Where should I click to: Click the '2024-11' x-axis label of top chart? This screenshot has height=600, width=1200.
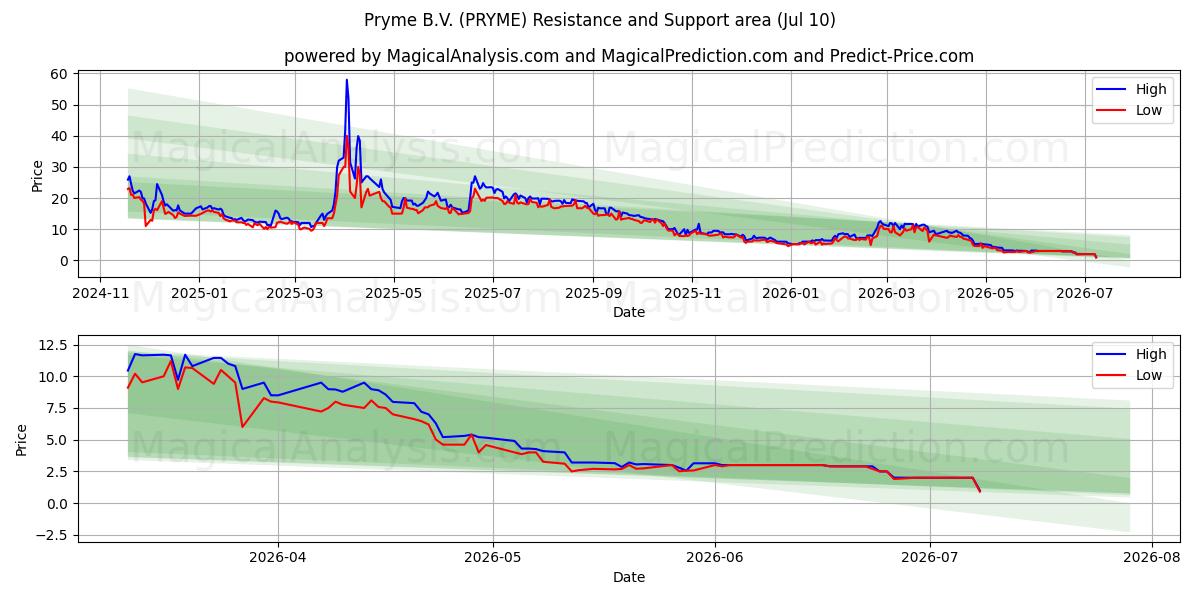100,294
